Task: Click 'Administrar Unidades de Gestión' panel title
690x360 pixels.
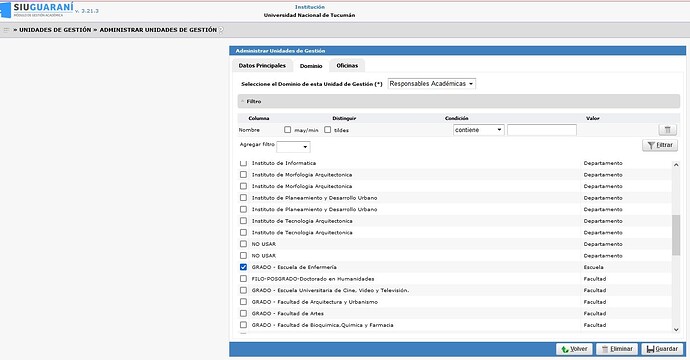Action: (280, 51)
